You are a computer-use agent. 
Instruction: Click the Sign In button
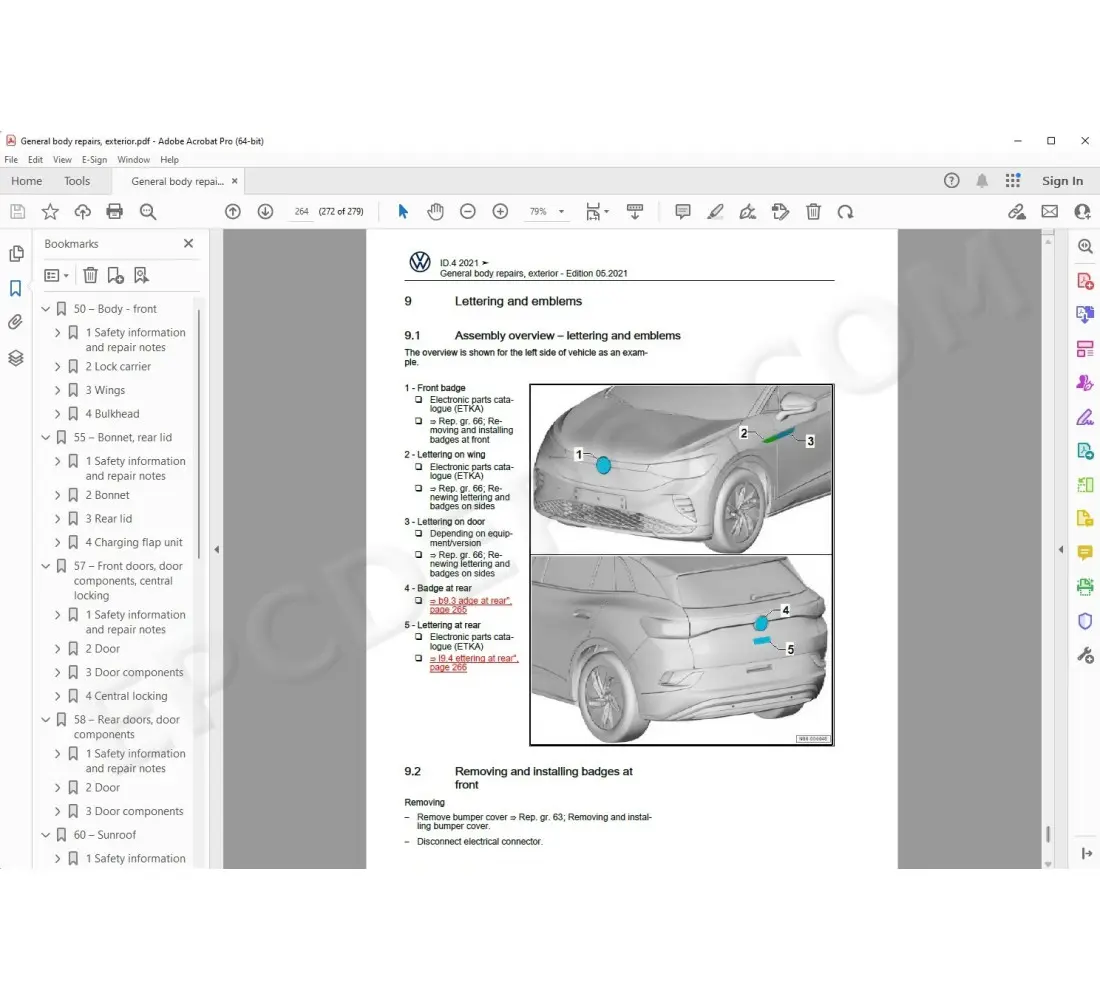(x=1062, y=181)
